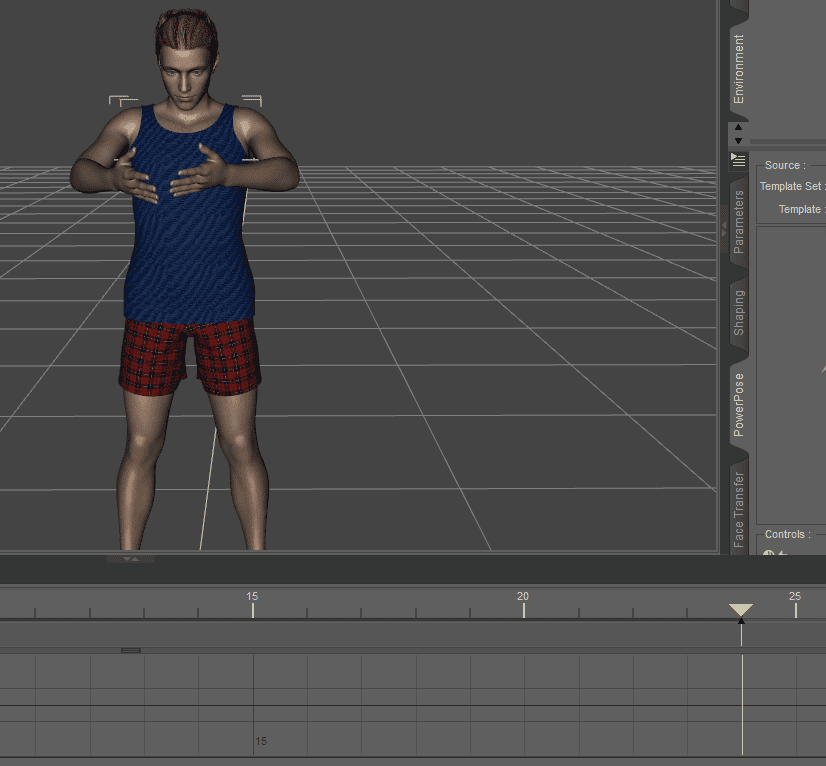This screenshot has width=826, height=766.
Task: Click the drag handle in the timeline track row
Action: click(133, 650)
